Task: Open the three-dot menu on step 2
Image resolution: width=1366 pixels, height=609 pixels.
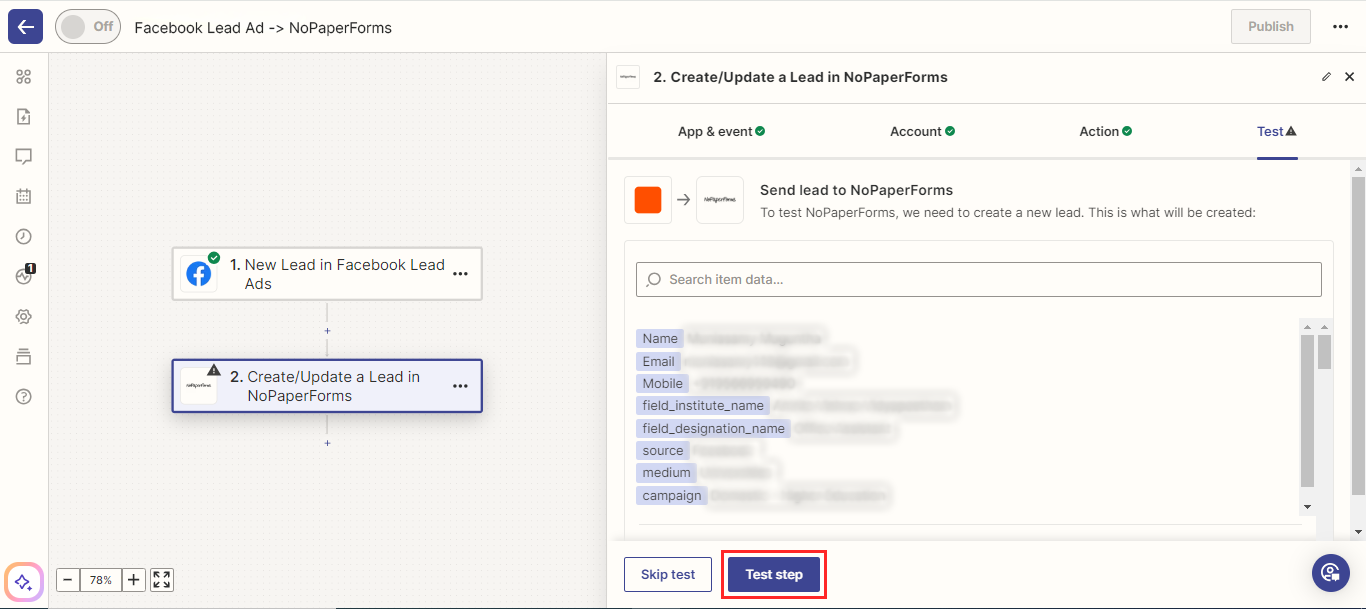Action: click(460, 386)
